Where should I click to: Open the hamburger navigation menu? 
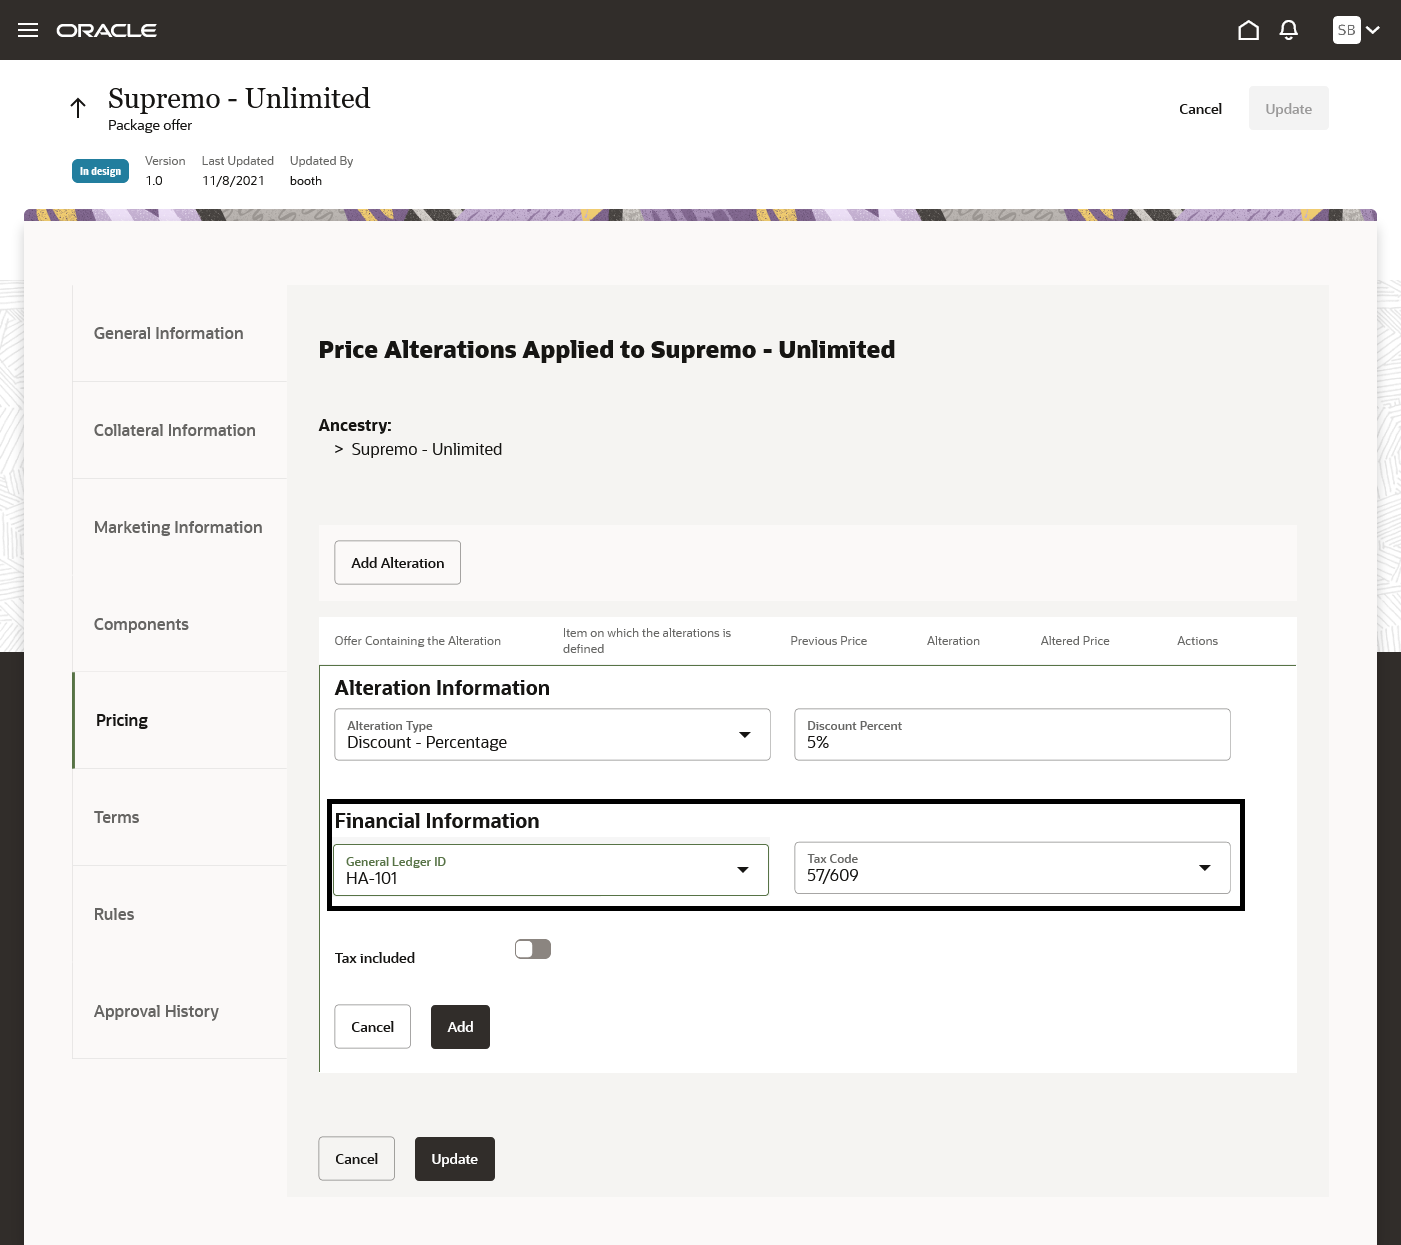[x=28, y=30]
